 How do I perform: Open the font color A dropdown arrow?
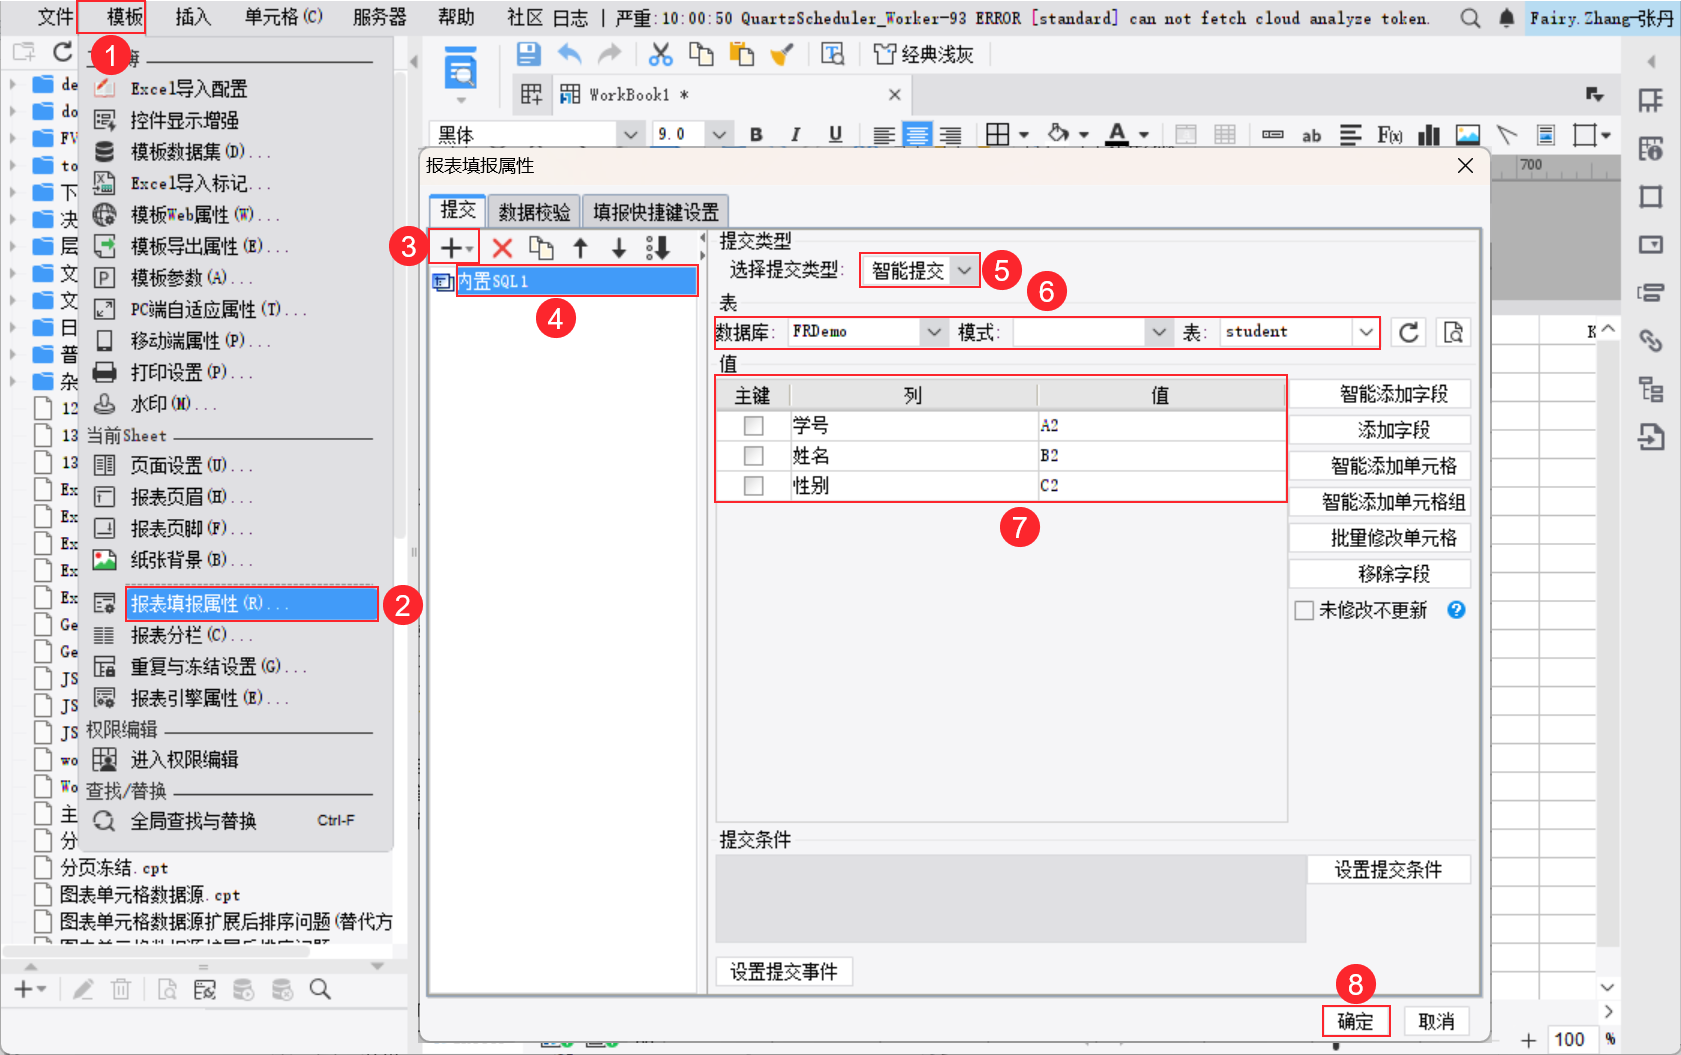(x=1144, y=134)
